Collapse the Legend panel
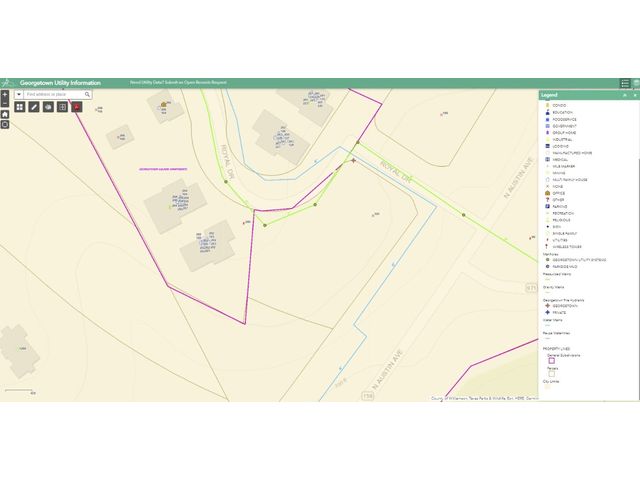Image resolution: width=640 pixels, height=480 pixels. coord(624,95)
